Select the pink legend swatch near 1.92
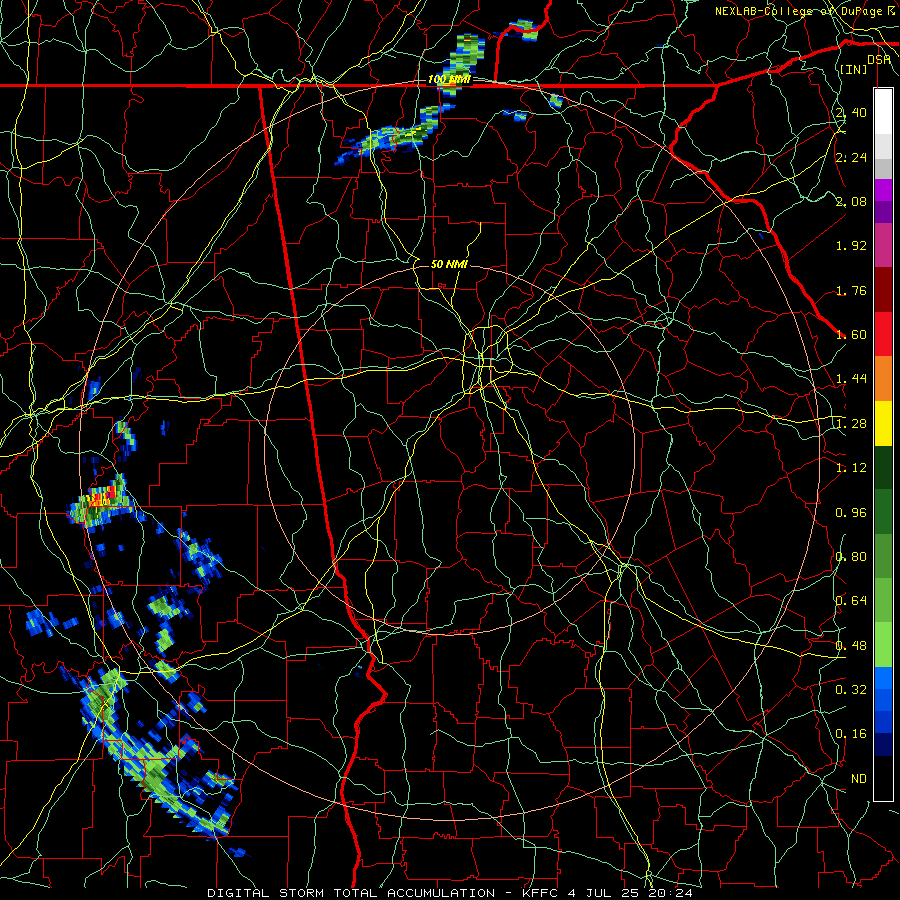This screenshot has height=900, width=900. 883,245
